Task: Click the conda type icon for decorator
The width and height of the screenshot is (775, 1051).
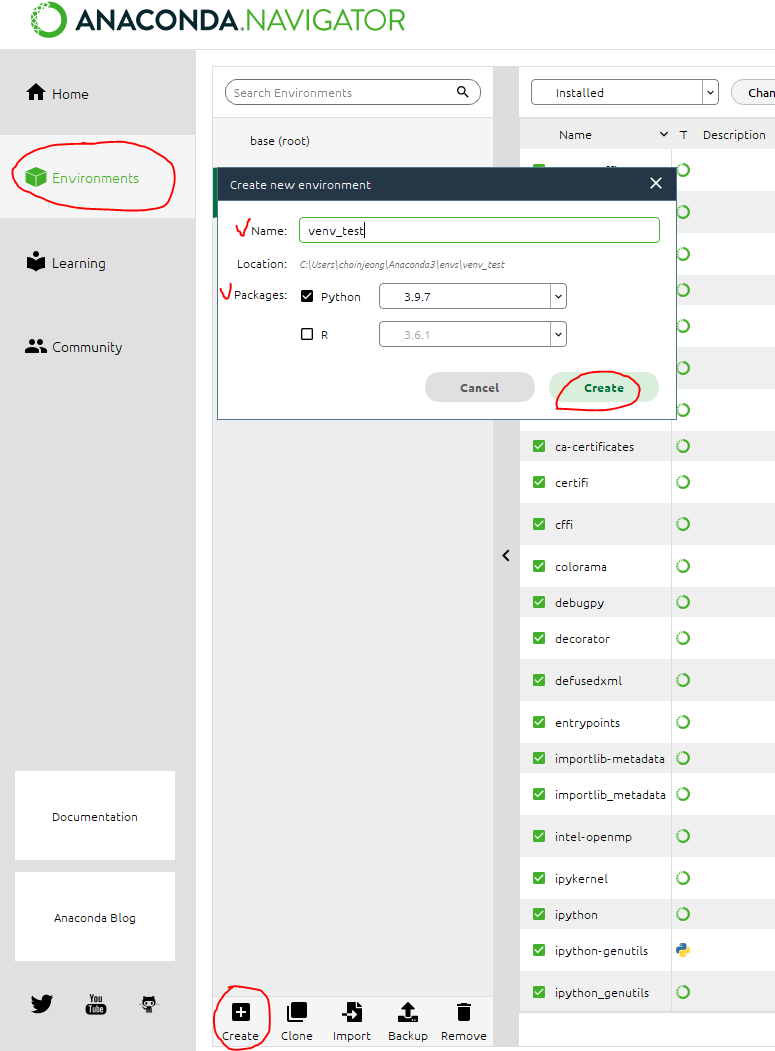Action: [x=683, y=638]
